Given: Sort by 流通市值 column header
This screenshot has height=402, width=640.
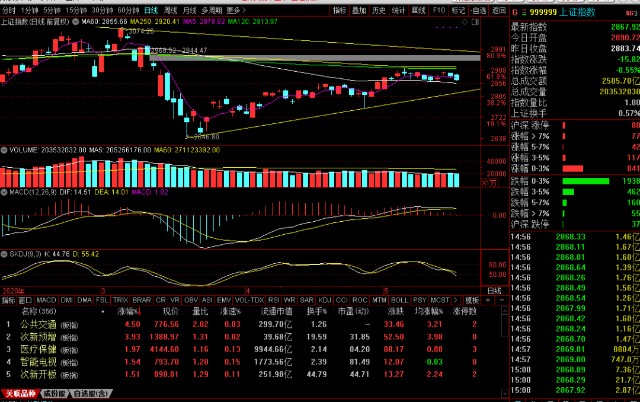Looking at the screenshot, I should click(276, 312).
